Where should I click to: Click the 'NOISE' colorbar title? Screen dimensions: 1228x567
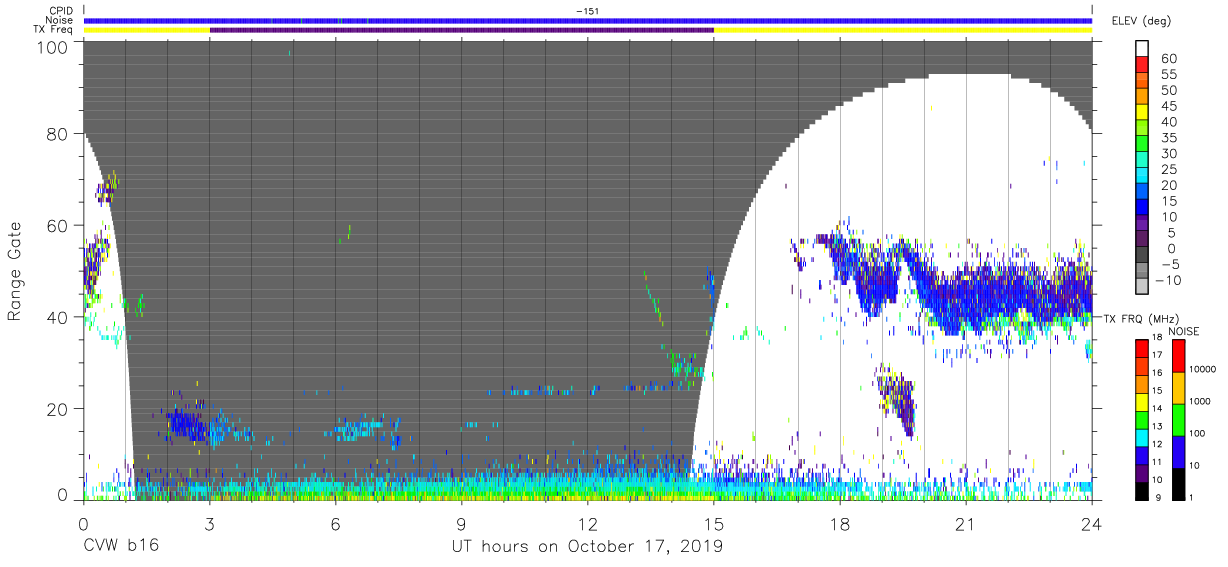1184,331
